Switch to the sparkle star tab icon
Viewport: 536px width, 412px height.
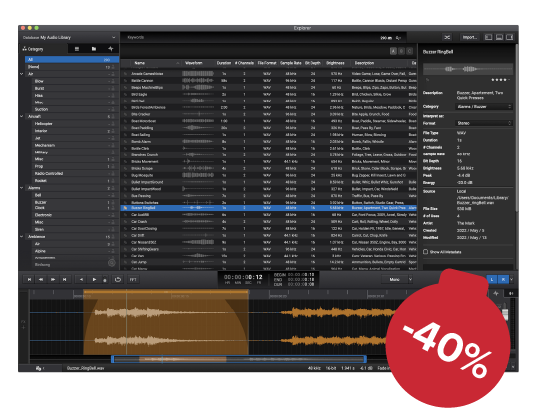pos(110,49)
